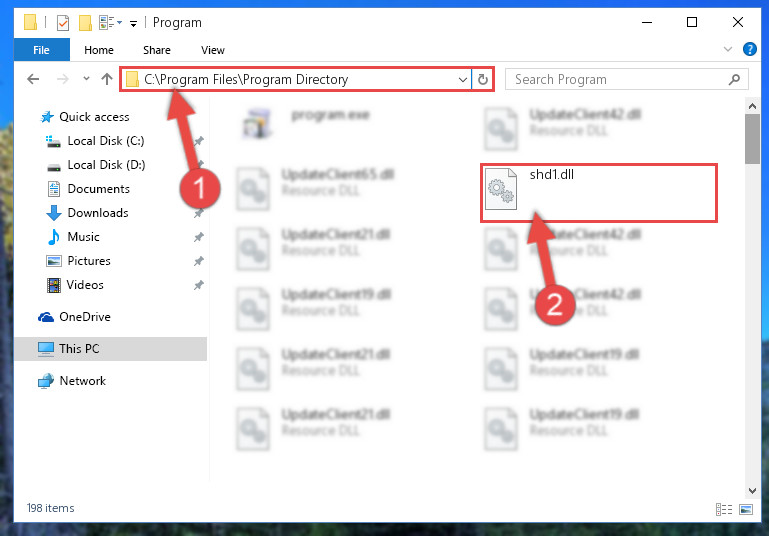Open the Help question mark icon
Screen dimensions: 769x536
coord(749,49)
